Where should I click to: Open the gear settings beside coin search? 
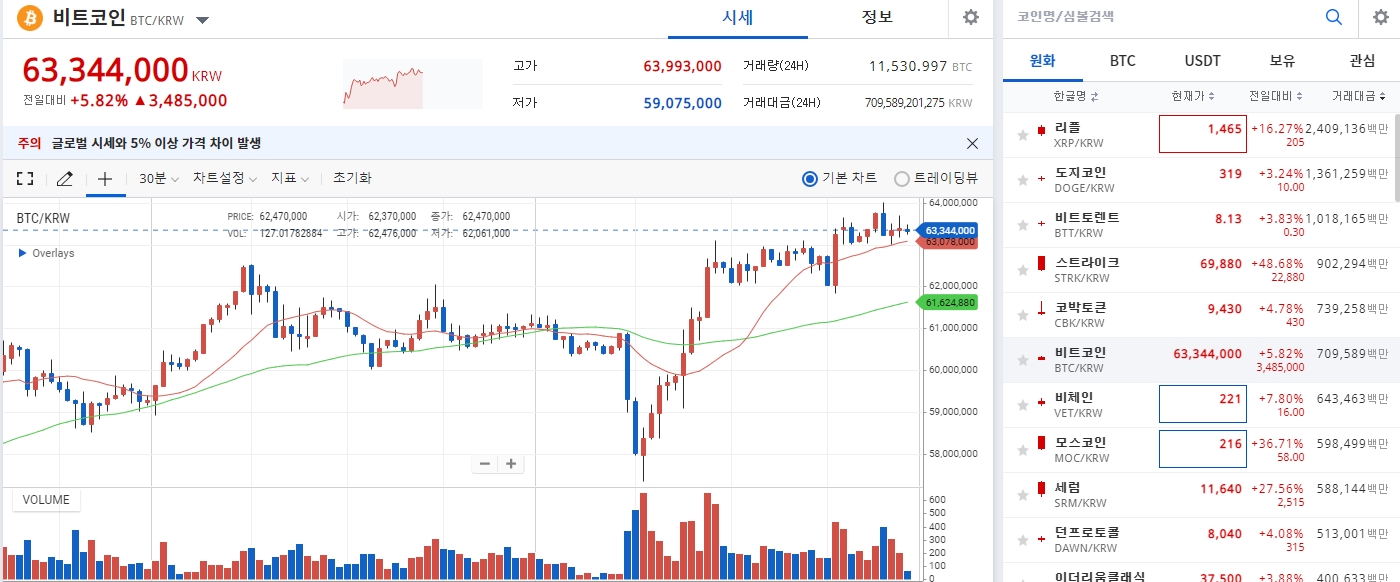(1380, 17)
